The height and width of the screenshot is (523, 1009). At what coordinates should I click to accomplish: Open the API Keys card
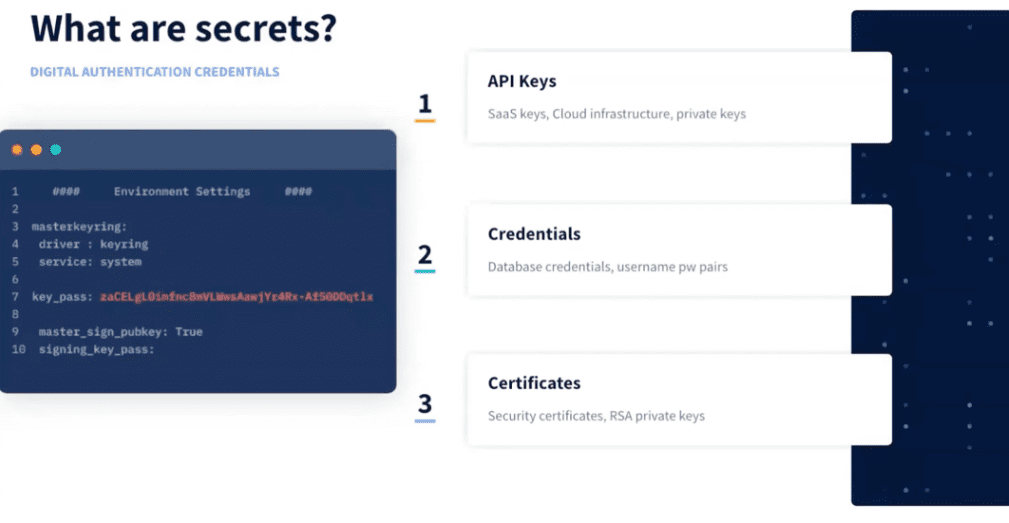coord(680,98)
